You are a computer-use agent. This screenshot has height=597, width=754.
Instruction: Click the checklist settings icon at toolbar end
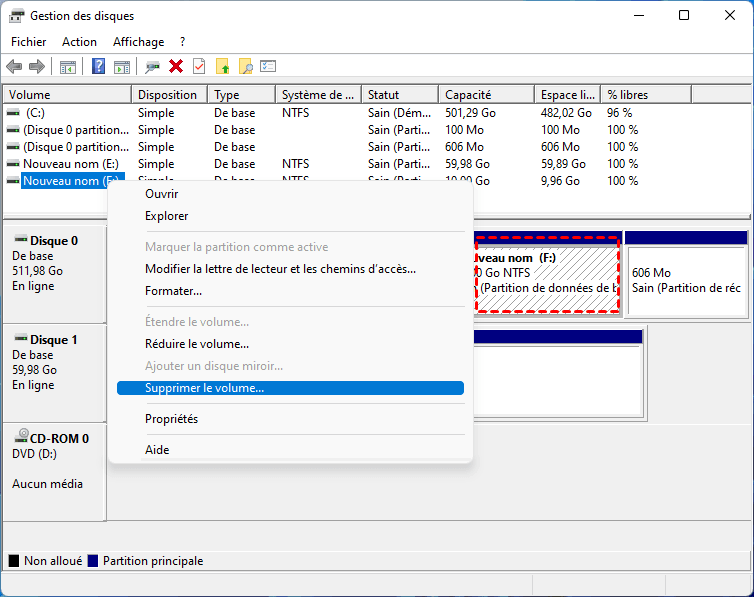click(x=268, y=66)
